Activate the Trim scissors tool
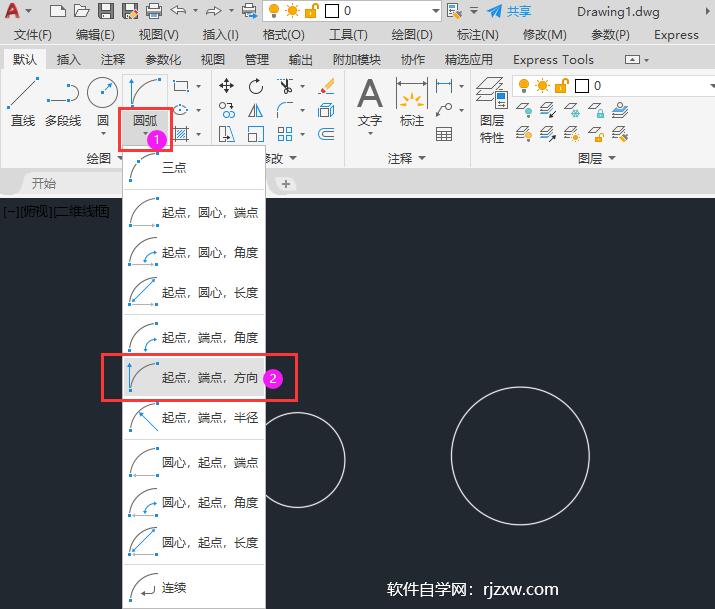 [286, 86]
